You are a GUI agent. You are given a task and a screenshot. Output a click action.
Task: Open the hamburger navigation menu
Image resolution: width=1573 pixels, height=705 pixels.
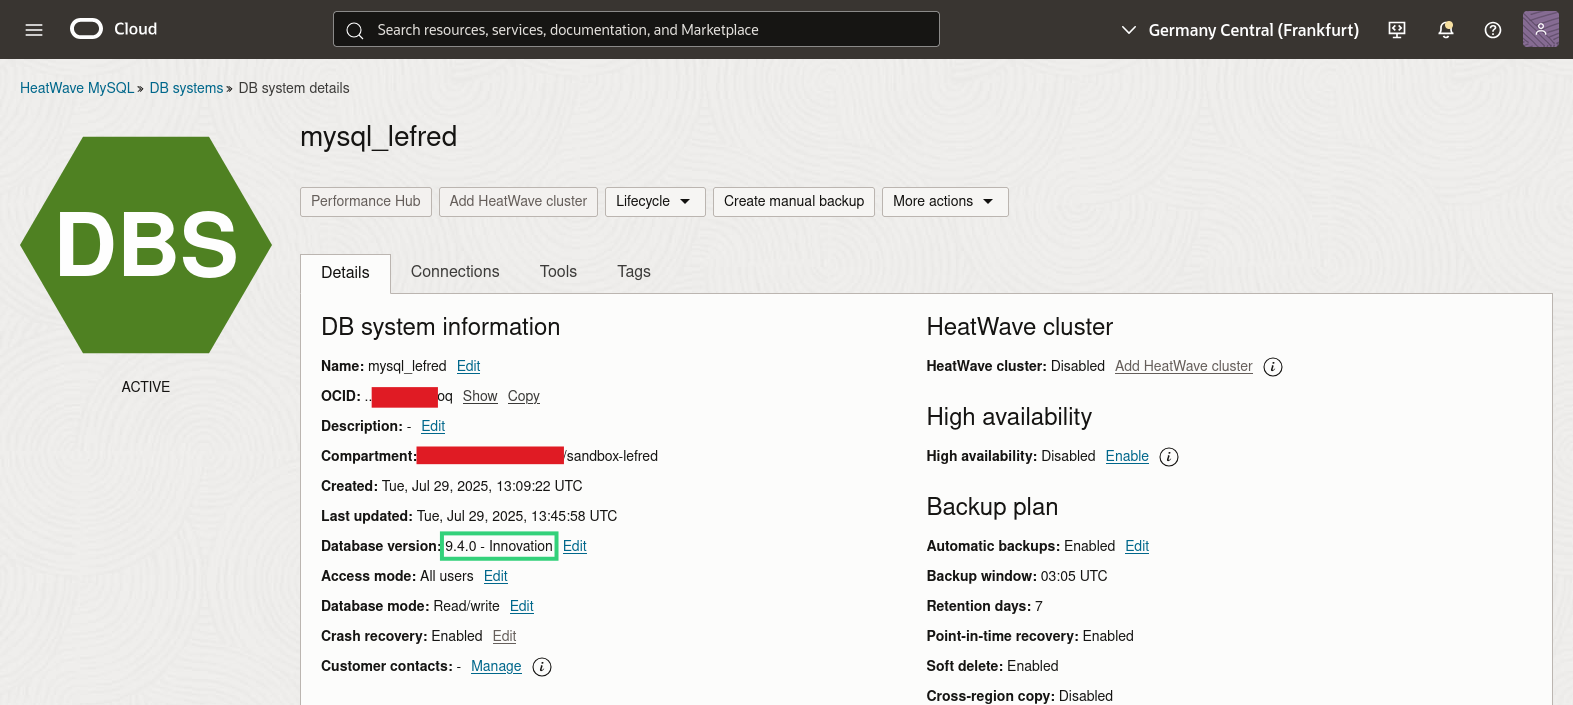tap(34, 30)
